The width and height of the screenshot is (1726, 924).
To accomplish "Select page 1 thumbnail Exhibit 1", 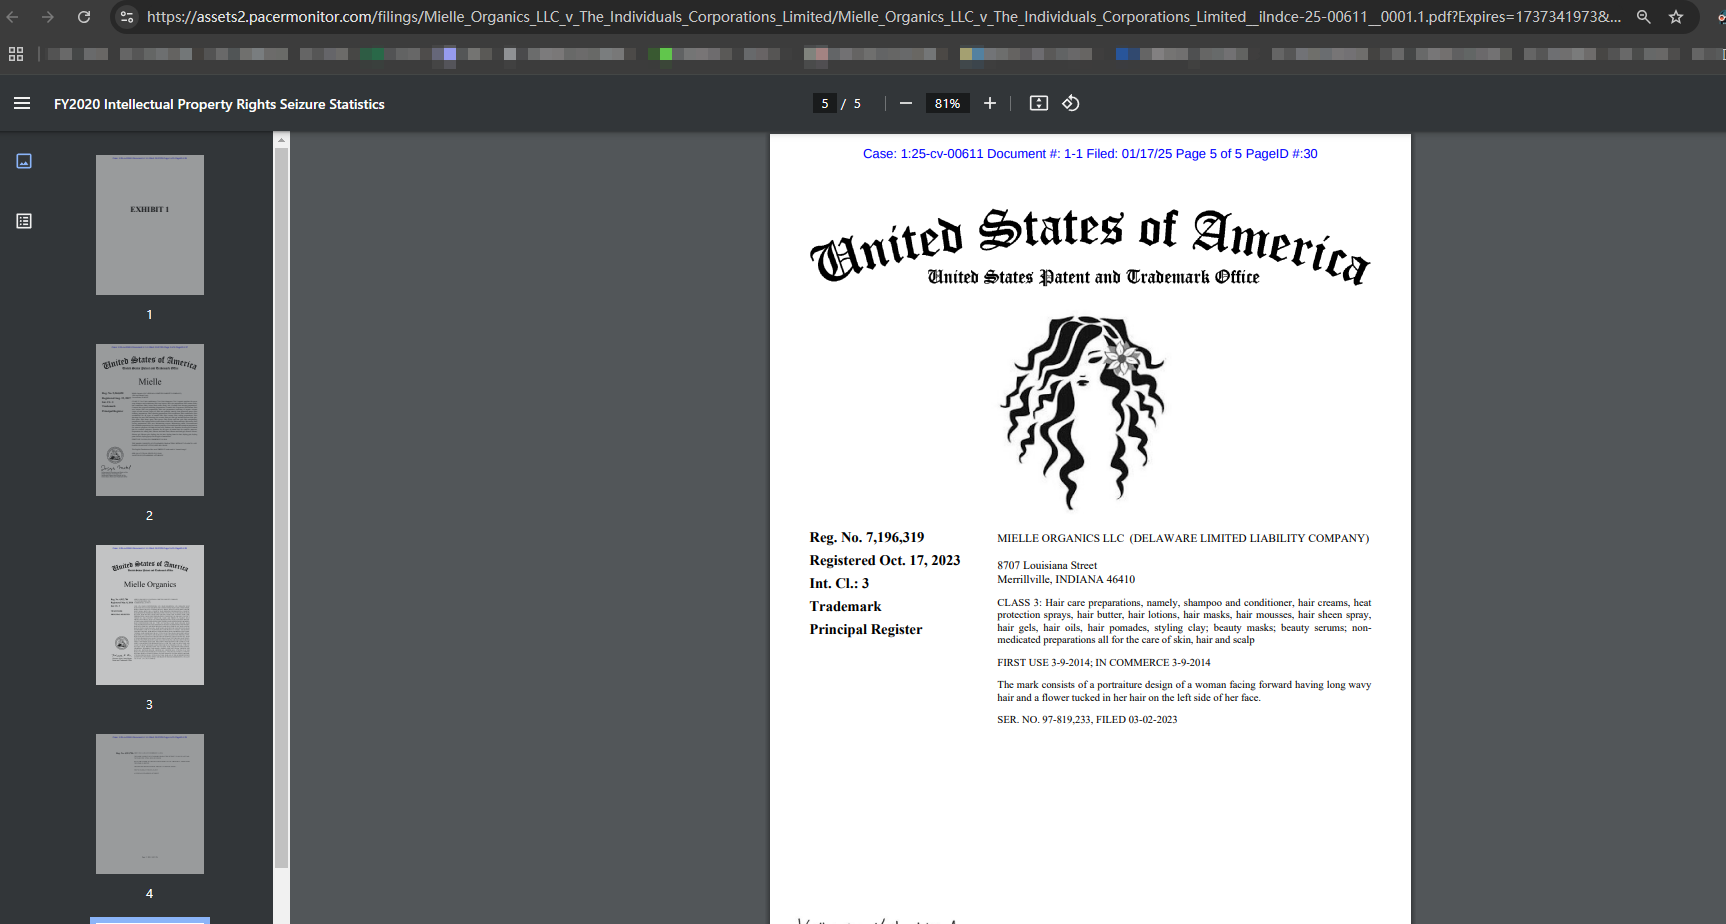I will [150, 225].
